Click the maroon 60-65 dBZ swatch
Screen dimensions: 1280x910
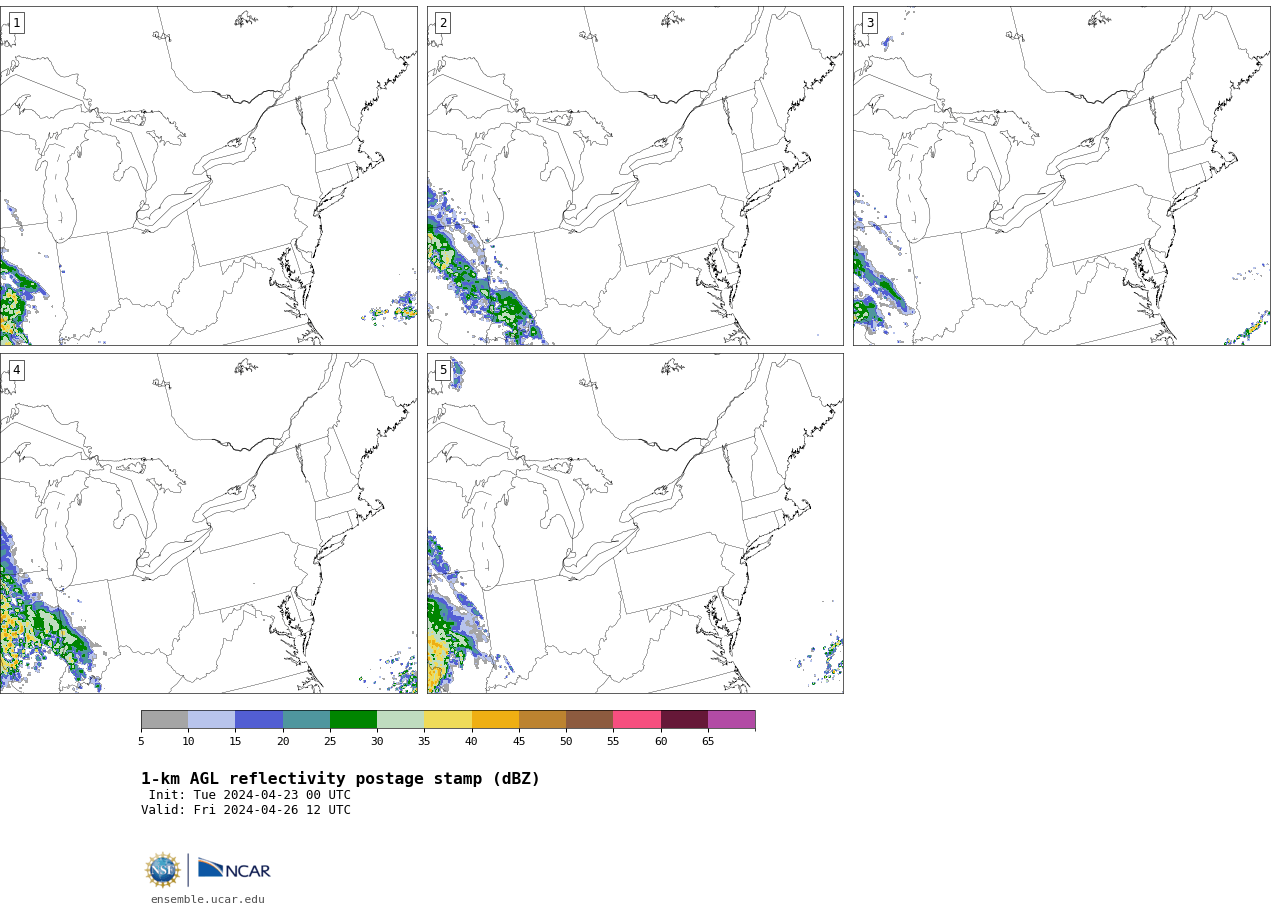[x=684, y=720]
